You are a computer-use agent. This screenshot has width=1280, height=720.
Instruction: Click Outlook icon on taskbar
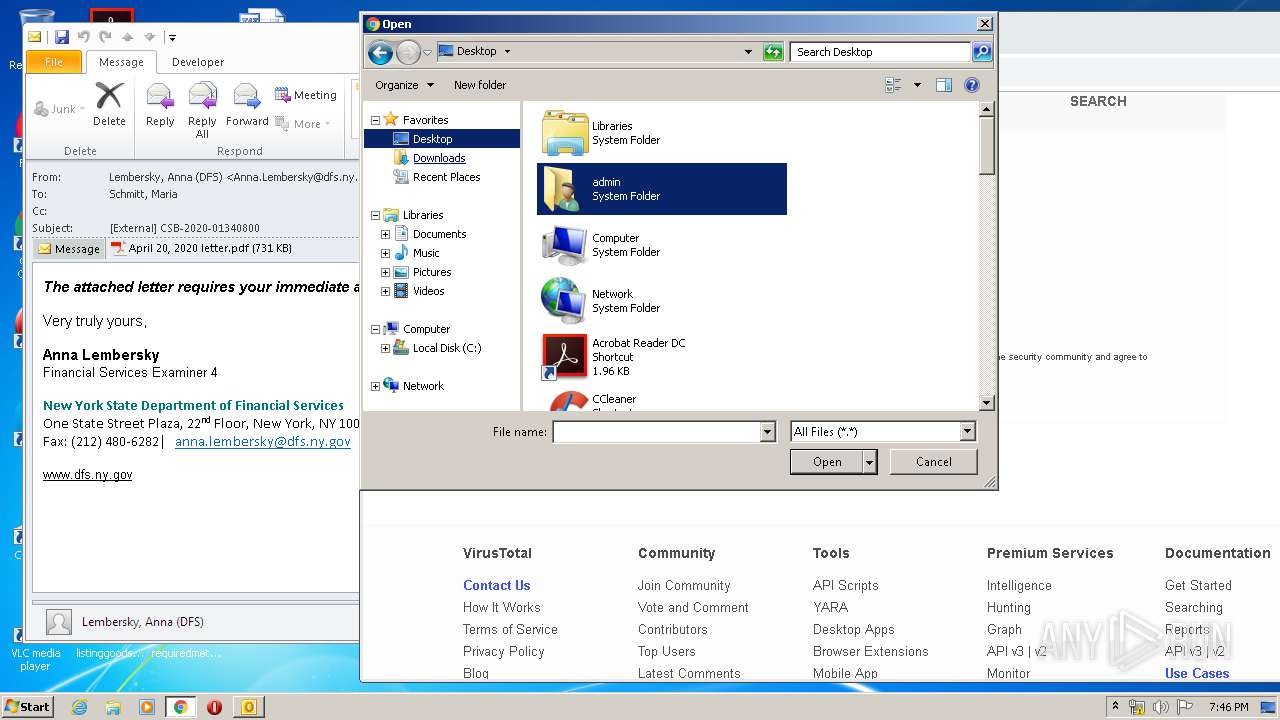tap(248, 707)
